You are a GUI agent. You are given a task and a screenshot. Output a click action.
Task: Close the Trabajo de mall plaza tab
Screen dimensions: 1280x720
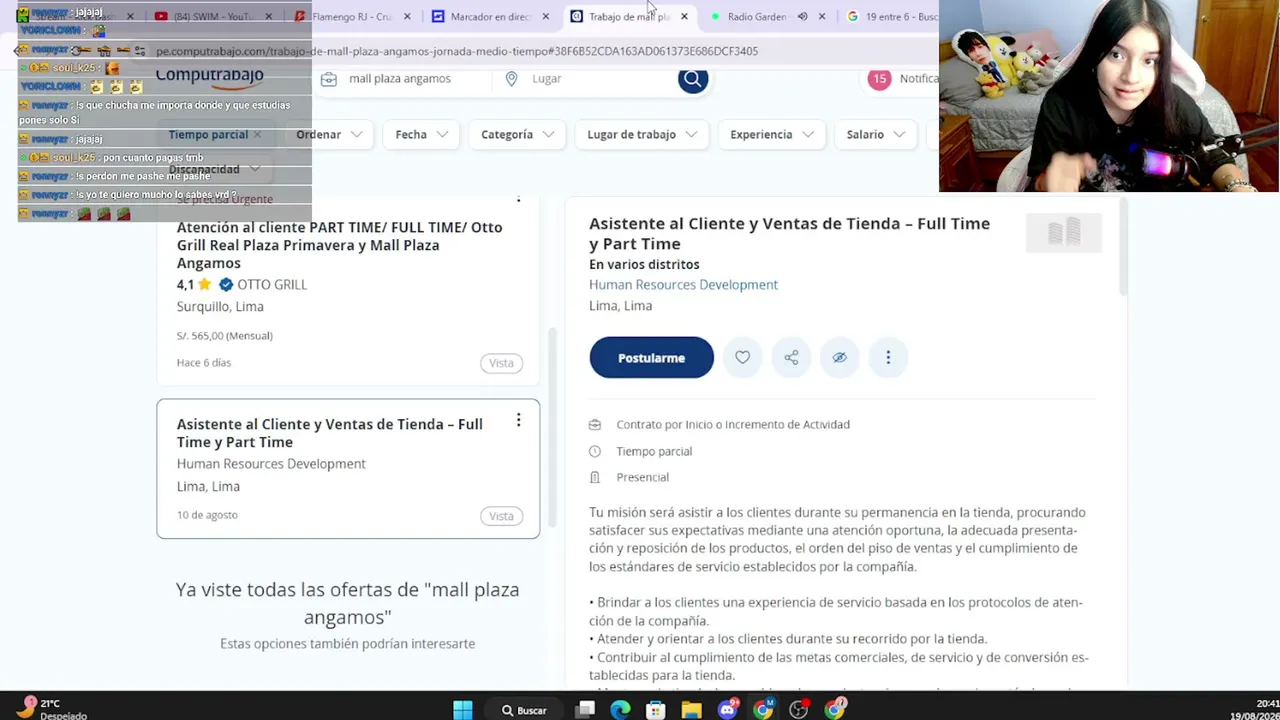684,17
